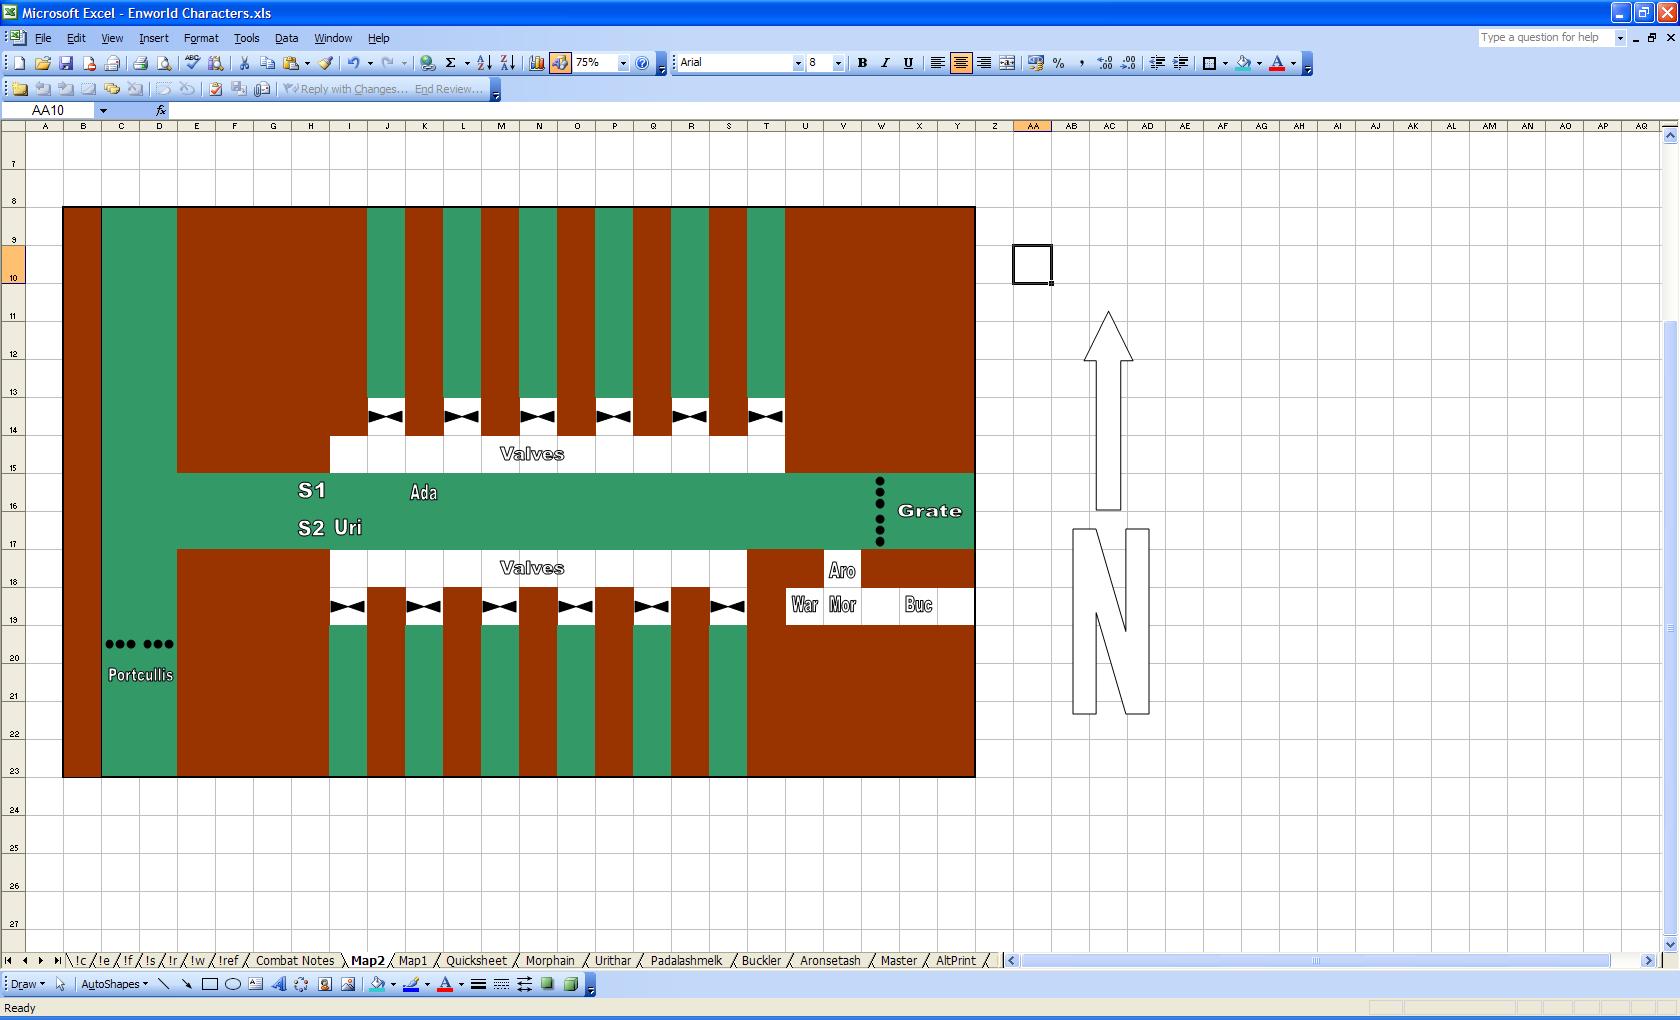Toggle Italic formatting
This screenshot has height=1020, width=1680.
pyautogui.click(x=885, y=63)
